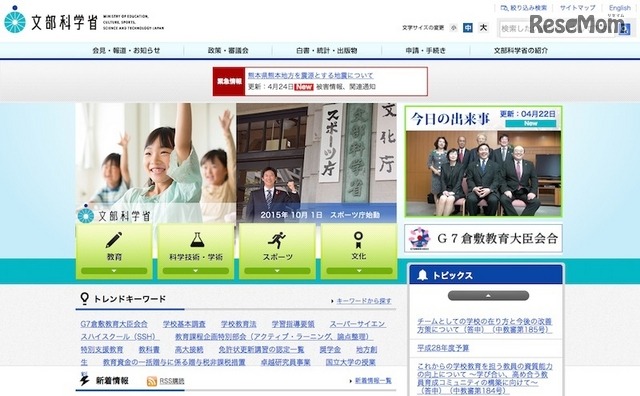The width and height of the screenshot is (640, 396).
Task: Click the bell icon beside トピックス
Action: click(x=422, y=275)
